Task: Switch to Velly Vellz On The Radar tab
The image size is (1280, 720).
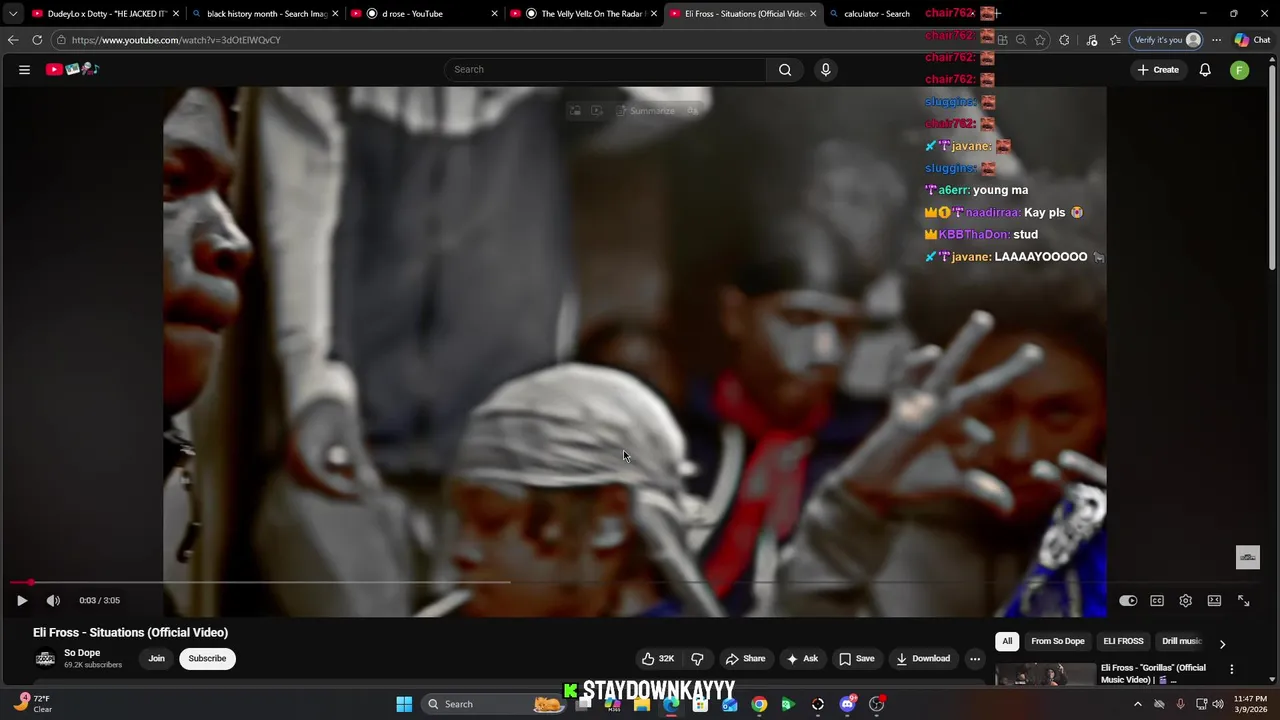Action: click(584, 13)
